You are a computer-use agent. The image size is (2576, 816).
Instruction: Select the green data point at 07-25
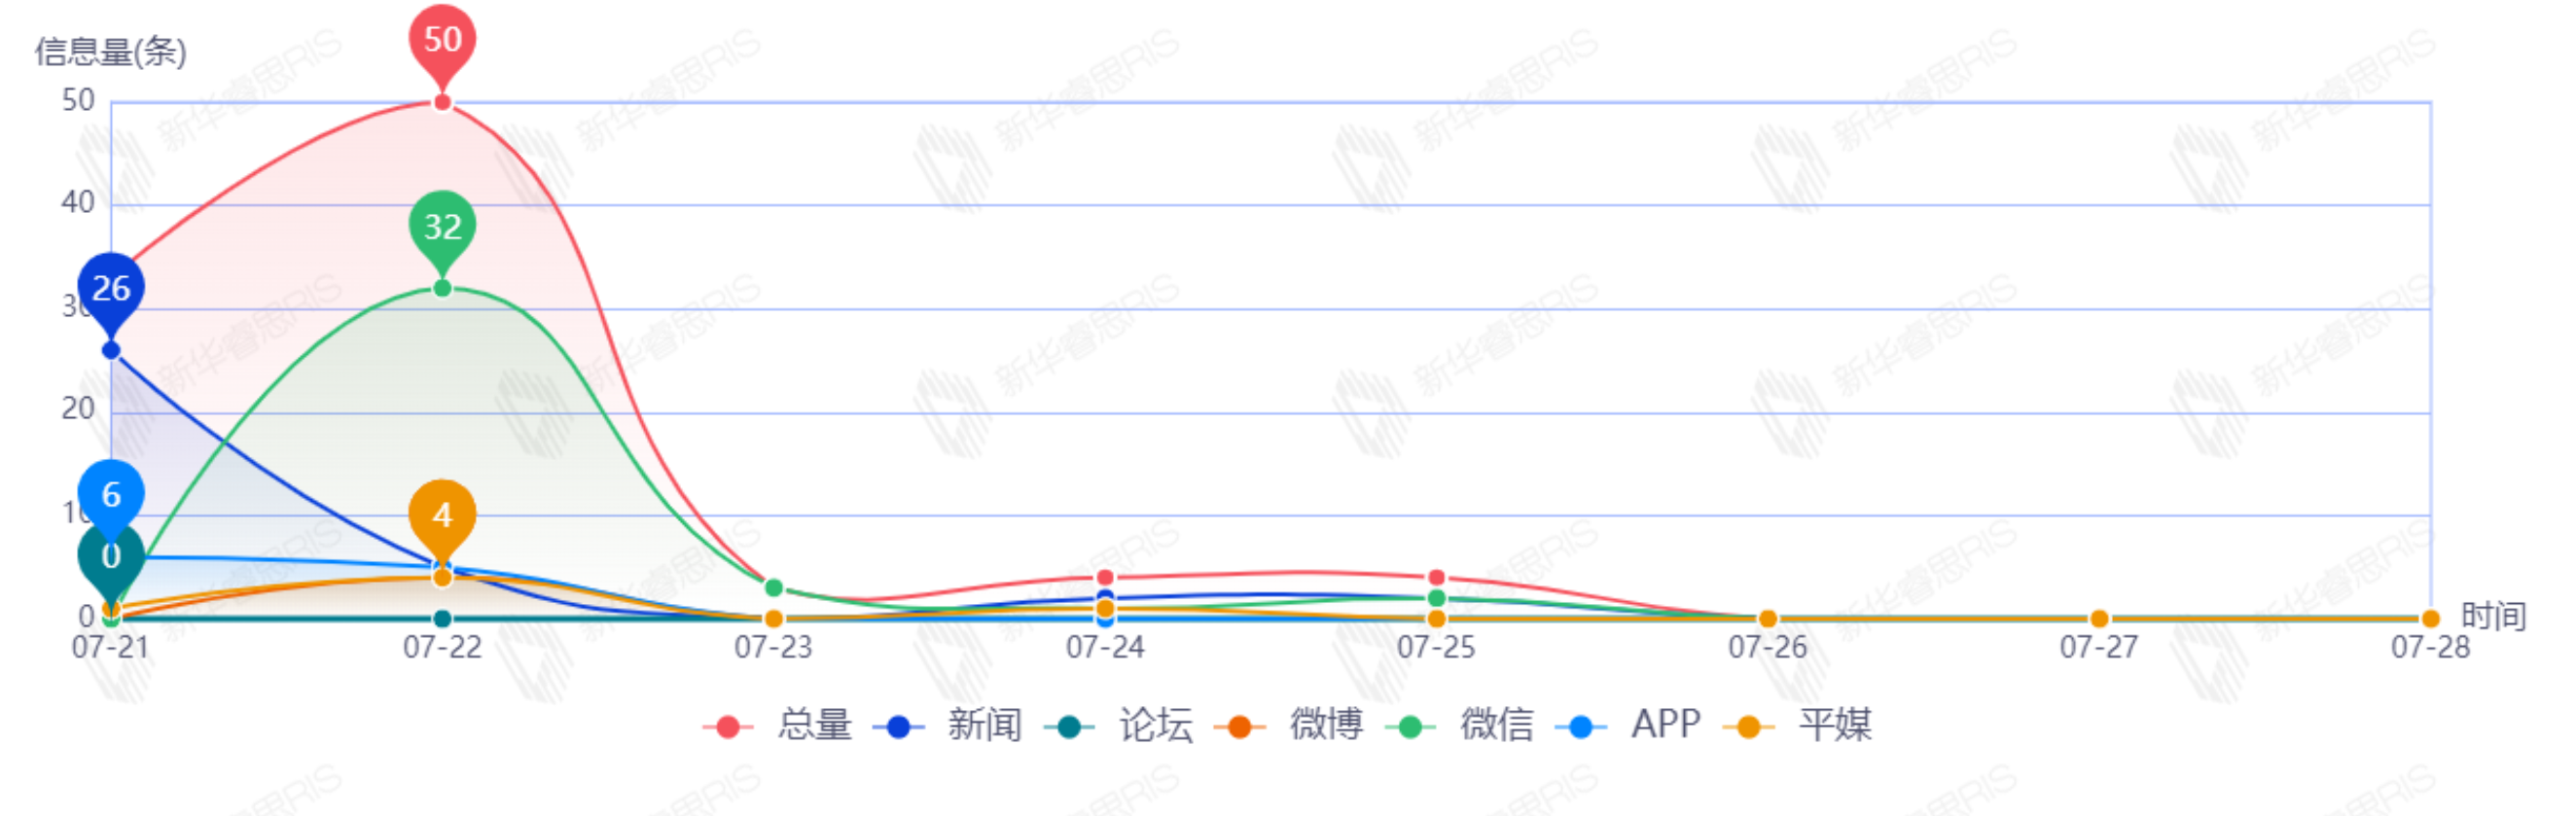(x=1436, y=598)
